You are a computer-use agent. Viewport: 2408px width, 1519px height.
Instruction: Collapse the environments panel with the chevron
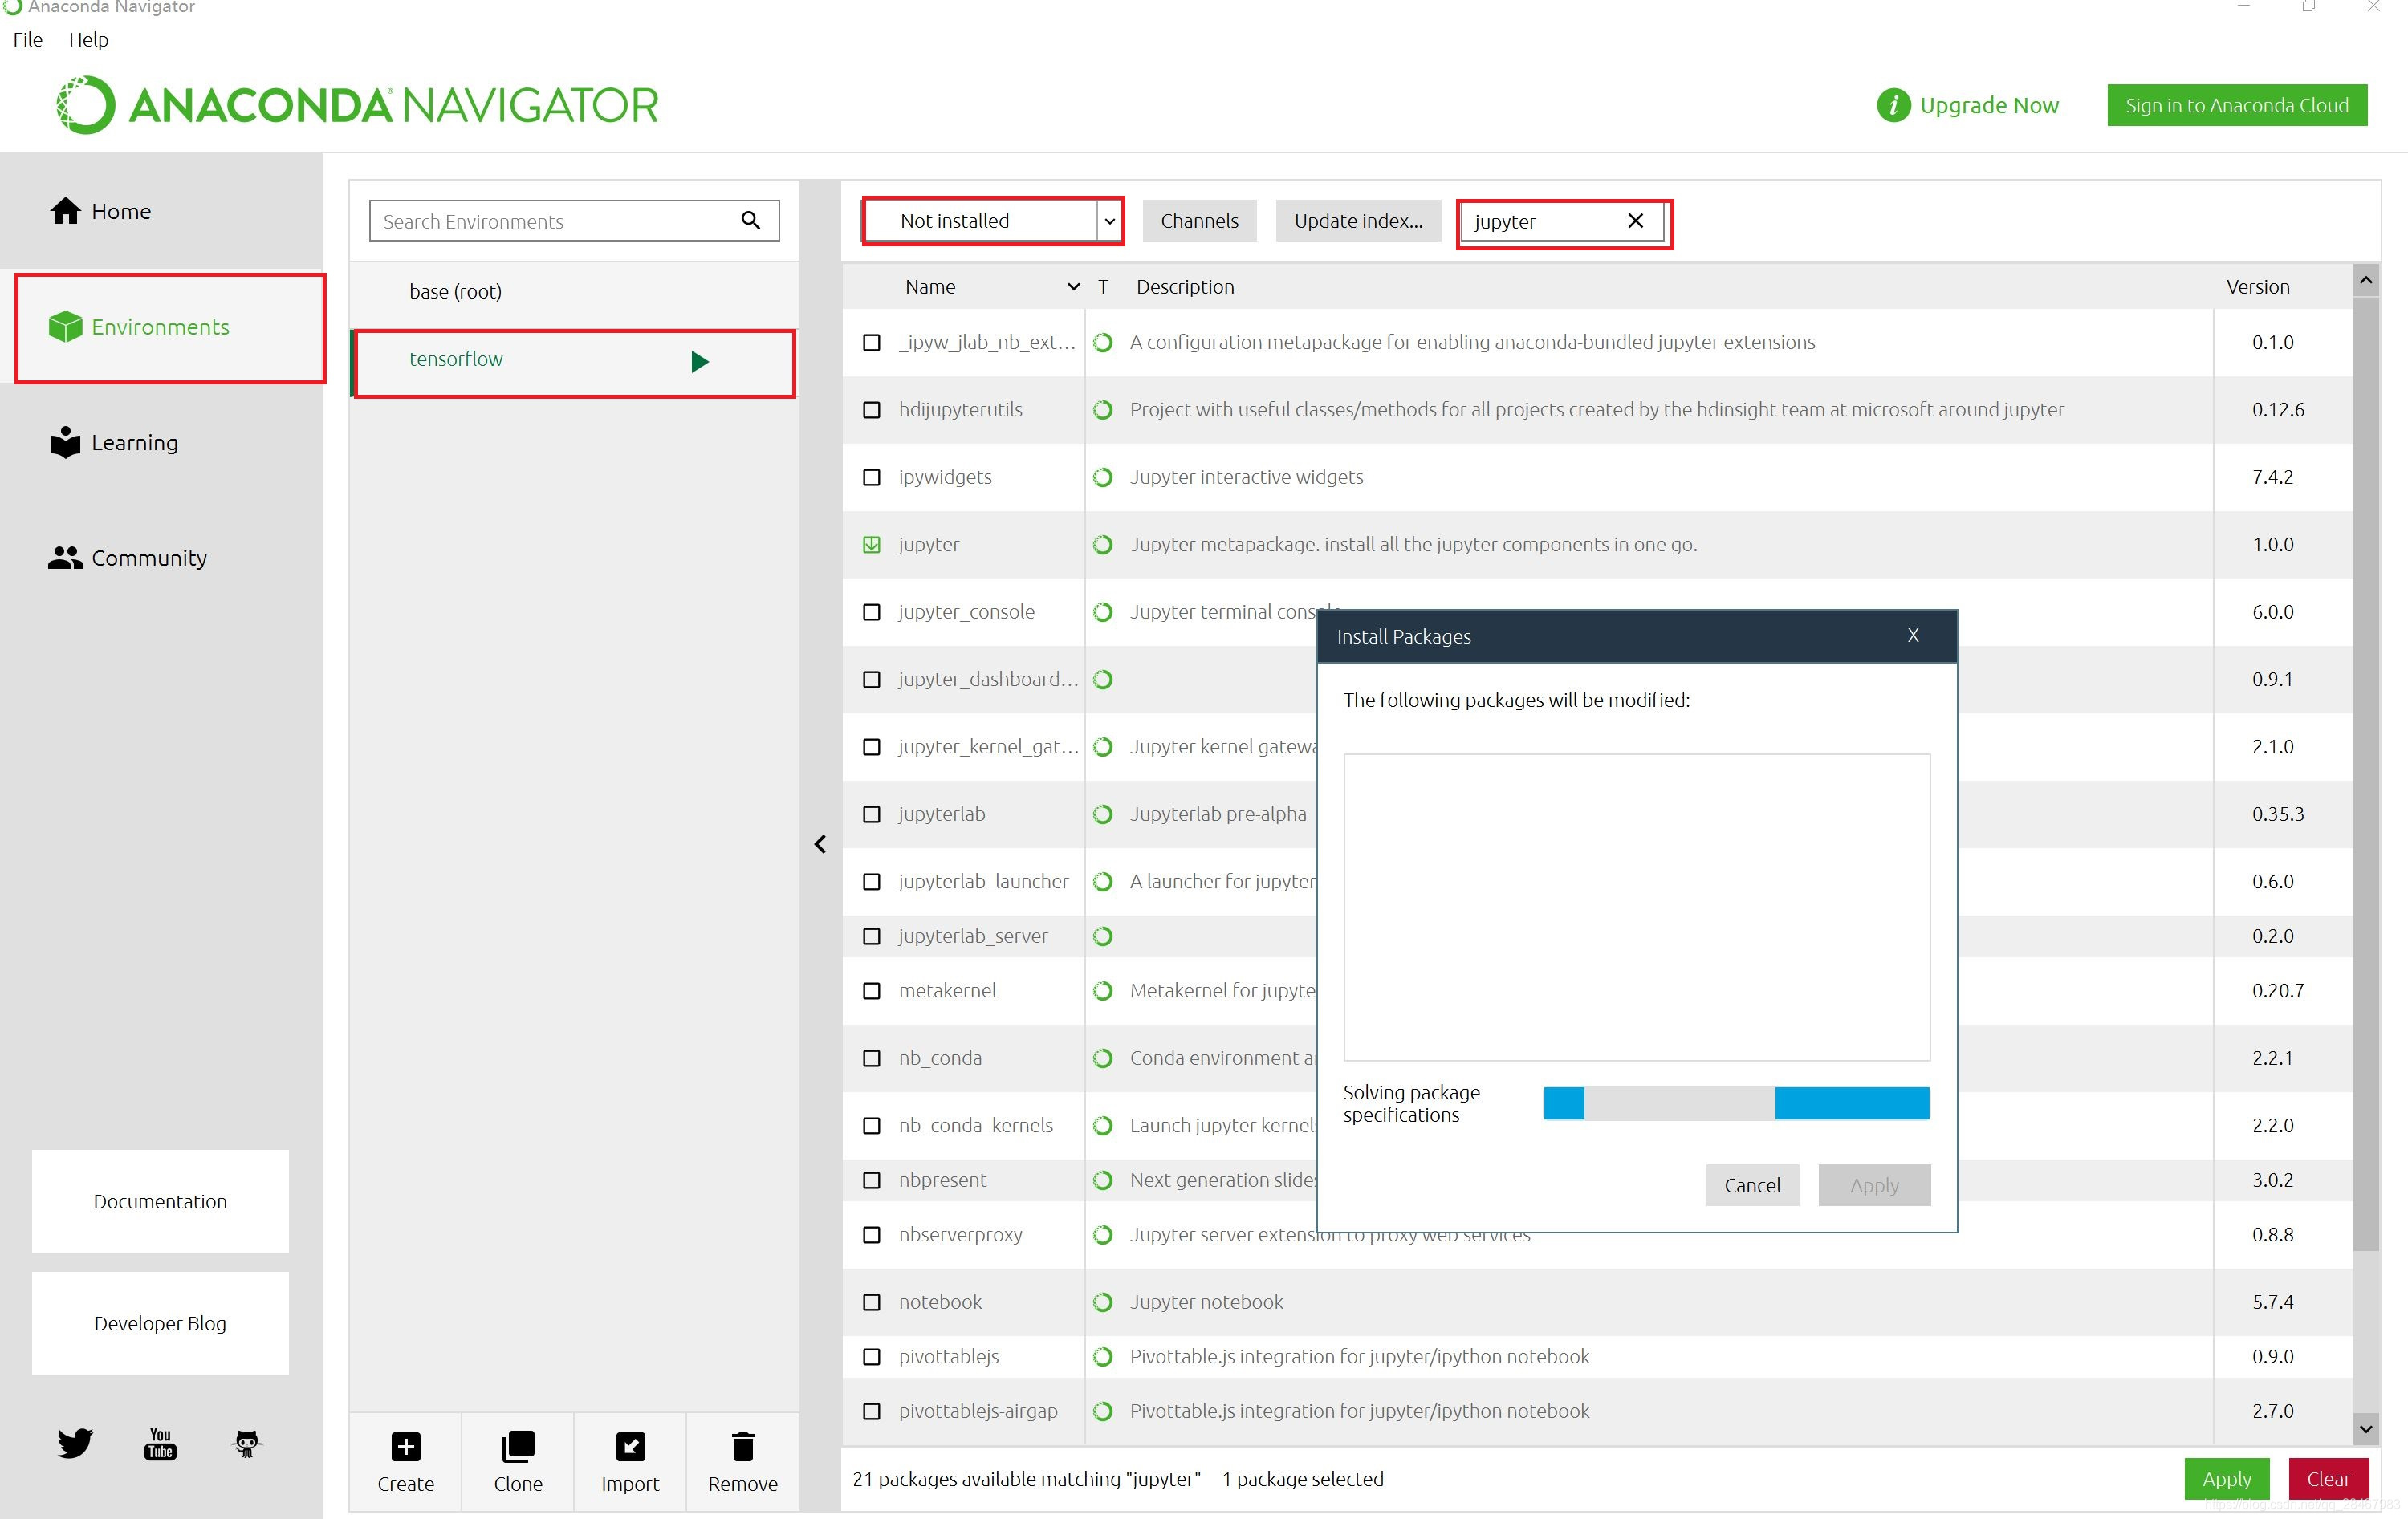pyautogui.click(x=820, y=844)
